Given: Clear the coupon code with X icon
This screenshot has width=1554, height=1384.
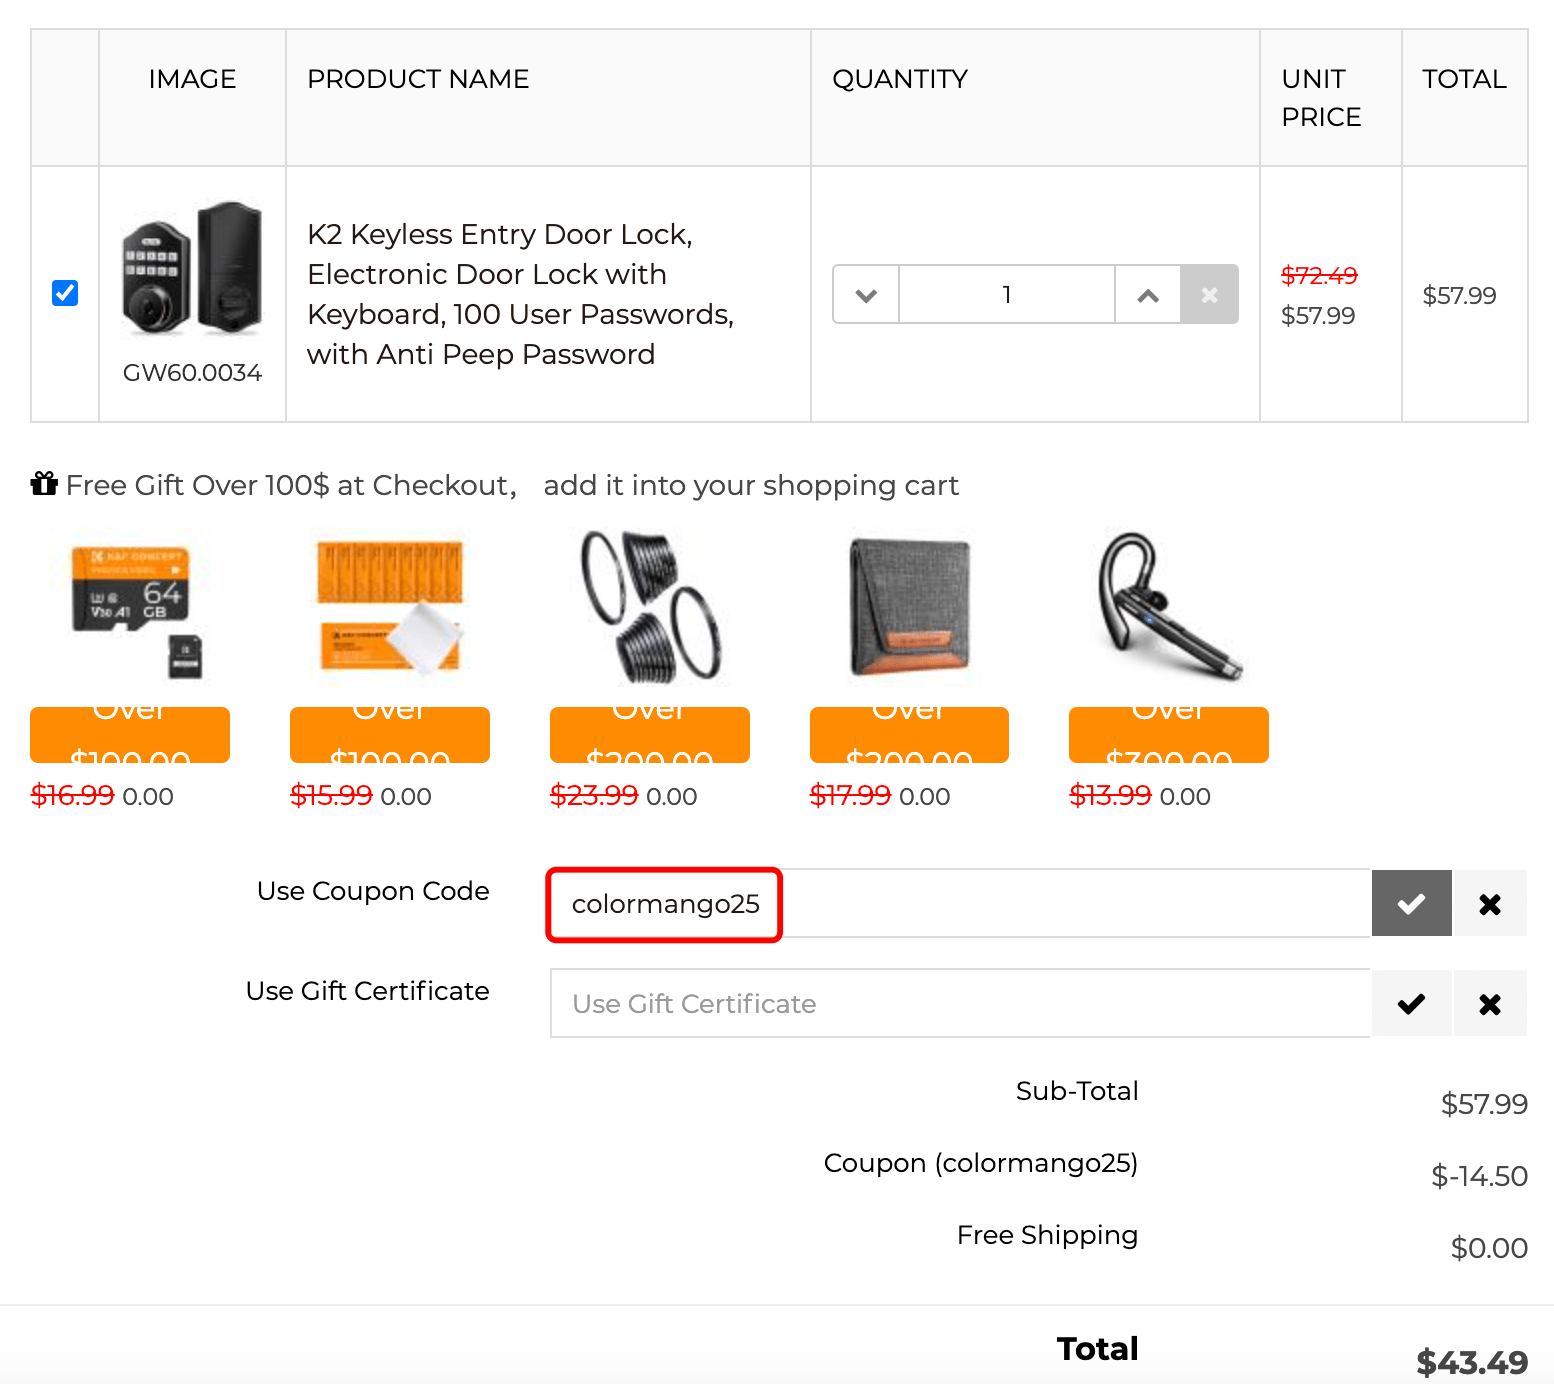Looking at the screenshot, I should point(1489,904).
